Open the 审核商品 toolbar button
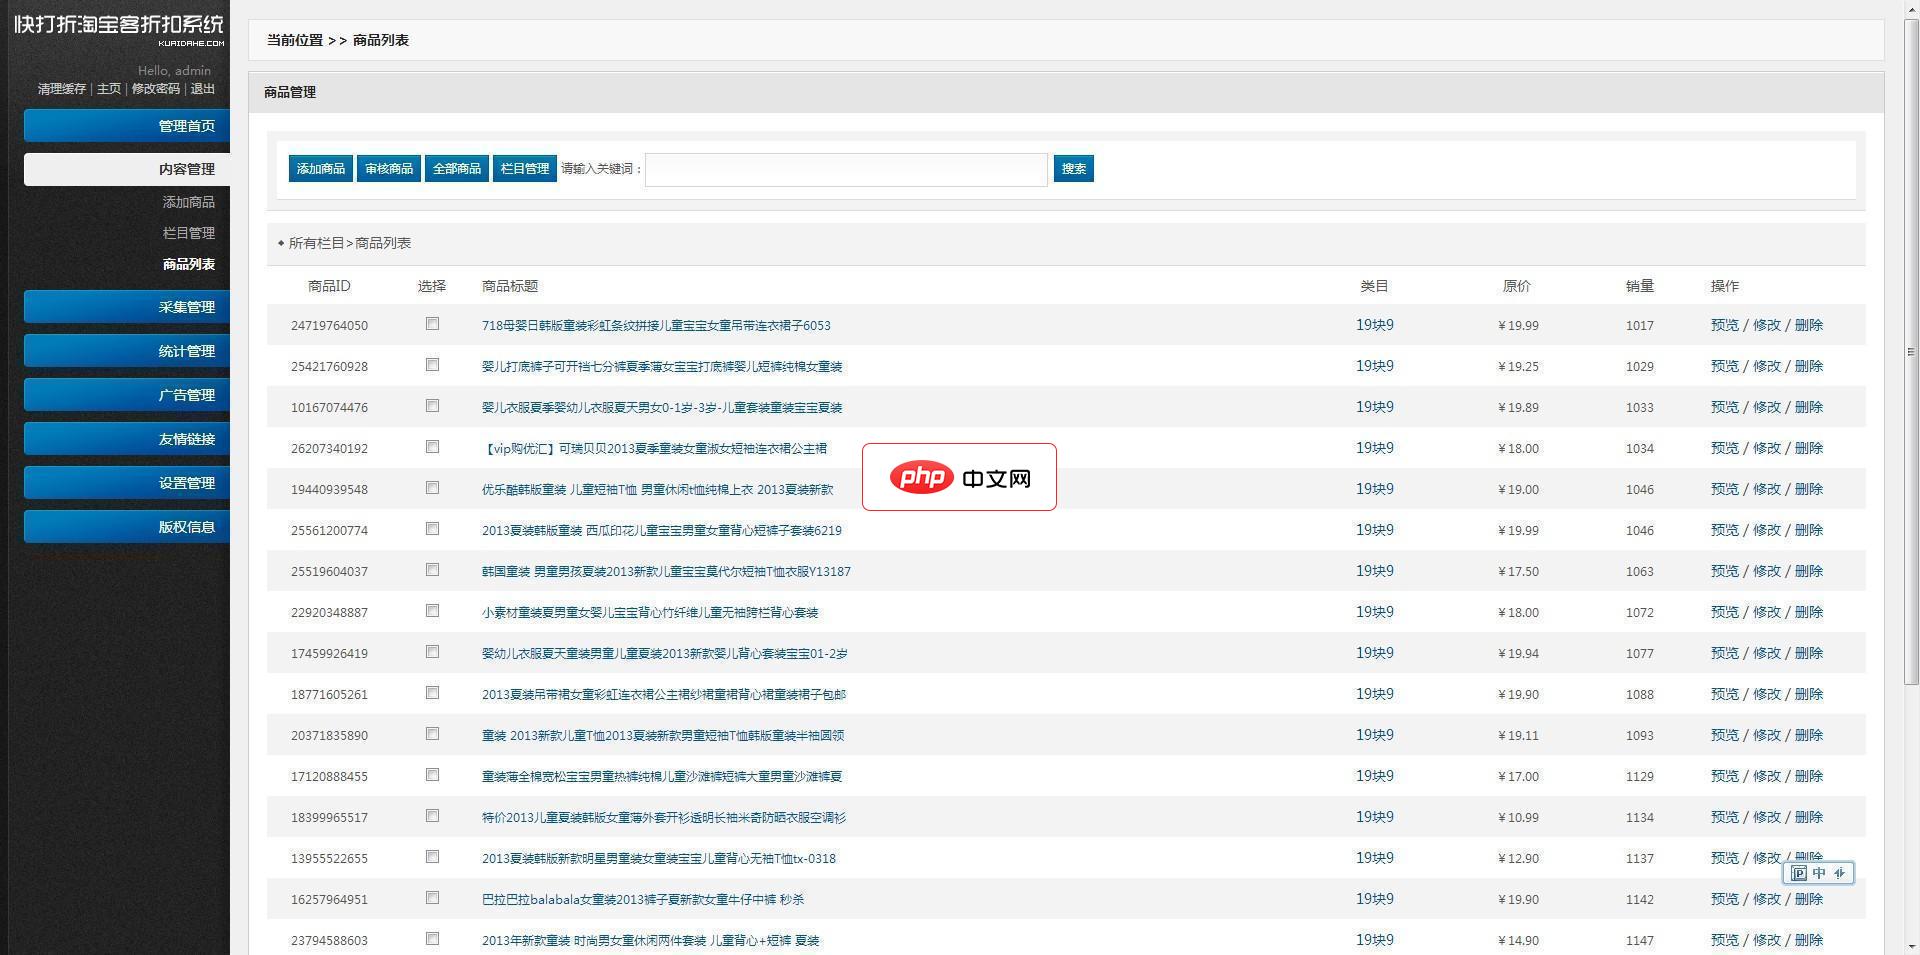Viewport: 1920px width, 955px height. point(388,169)
